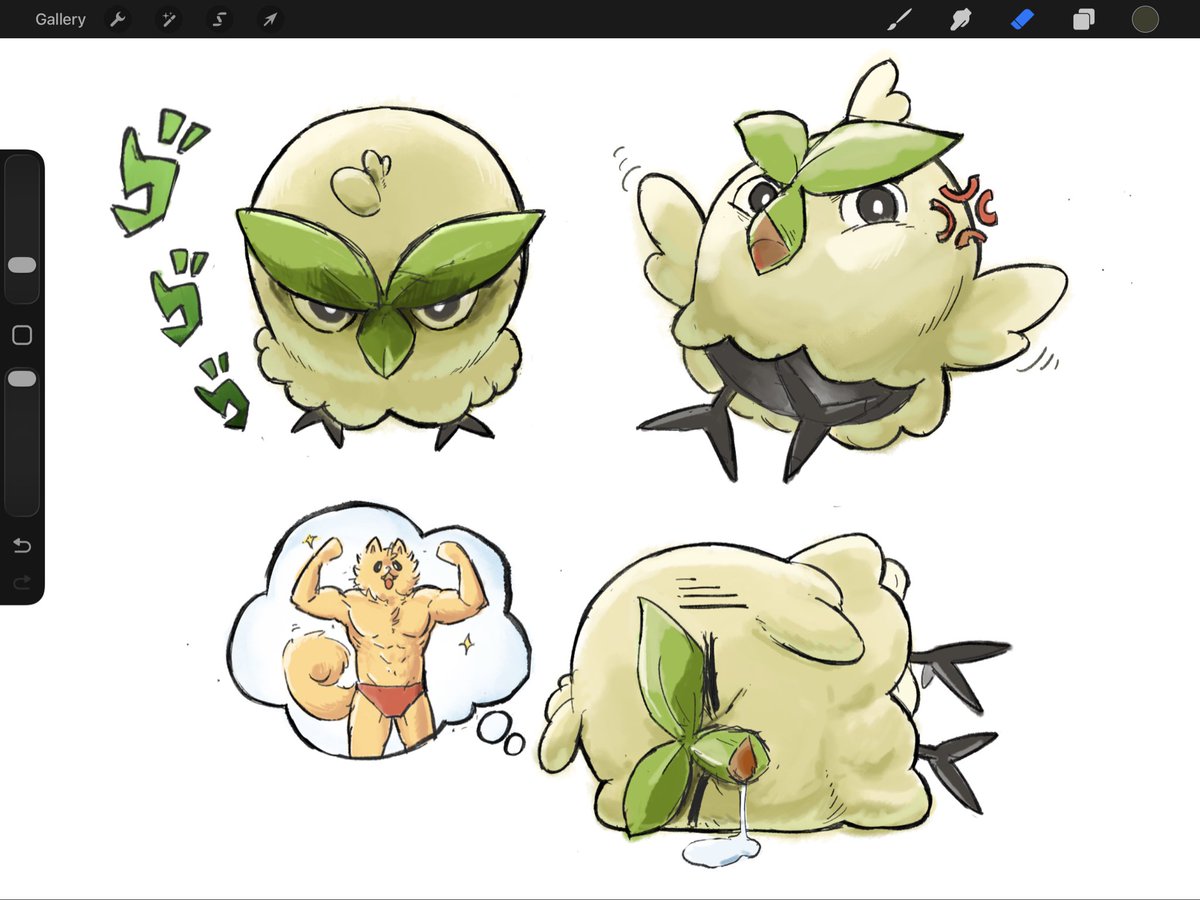
Task: Open the Layers panel
Action: tap(1084, 19)
